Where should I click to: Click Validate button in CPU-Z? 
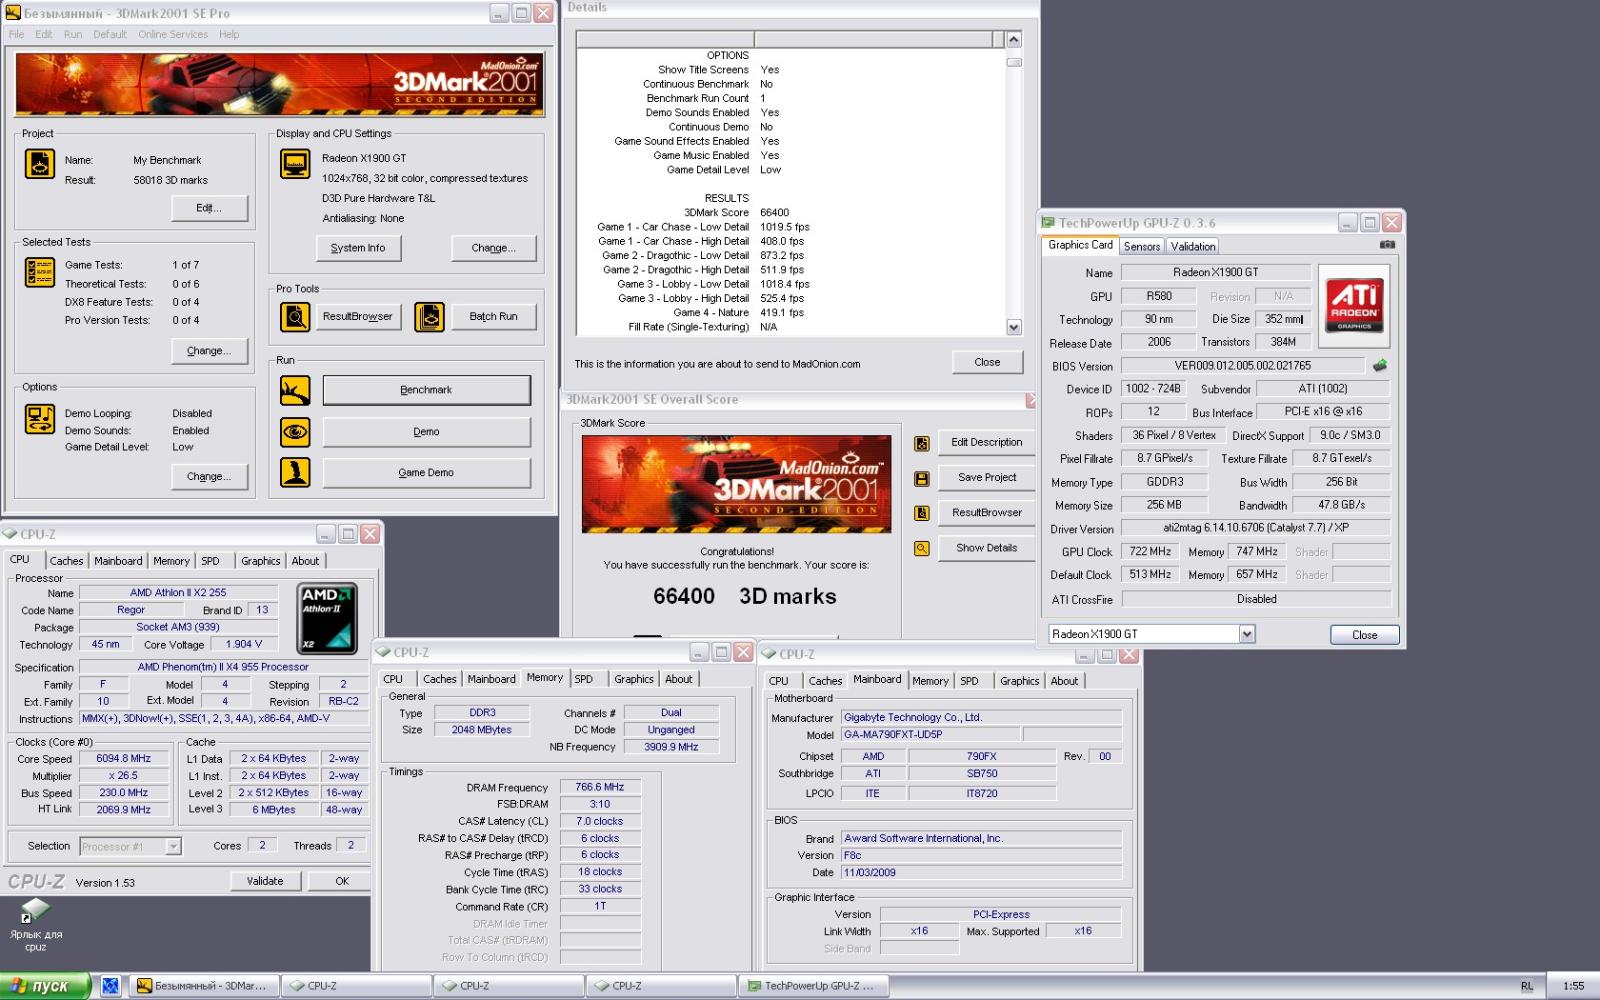pos(265,881)
